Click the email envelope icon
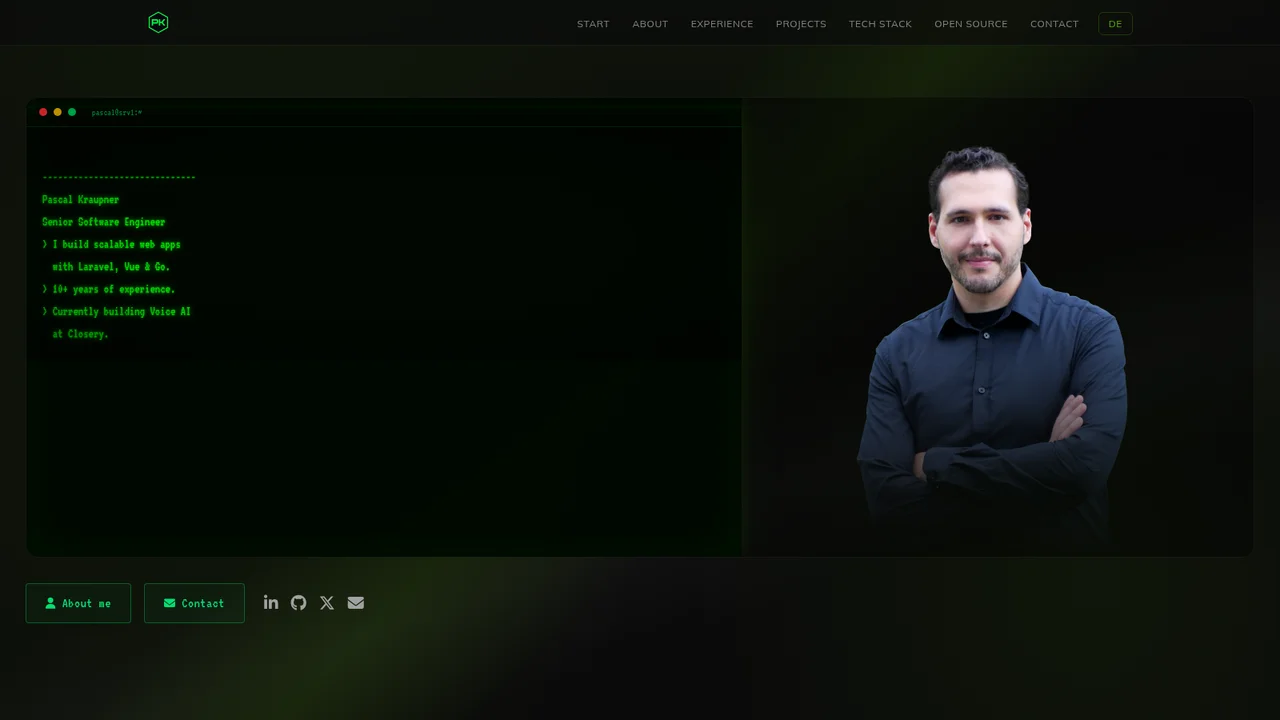The height and width of the screenshot is (720, 1280). pos(356,602)
